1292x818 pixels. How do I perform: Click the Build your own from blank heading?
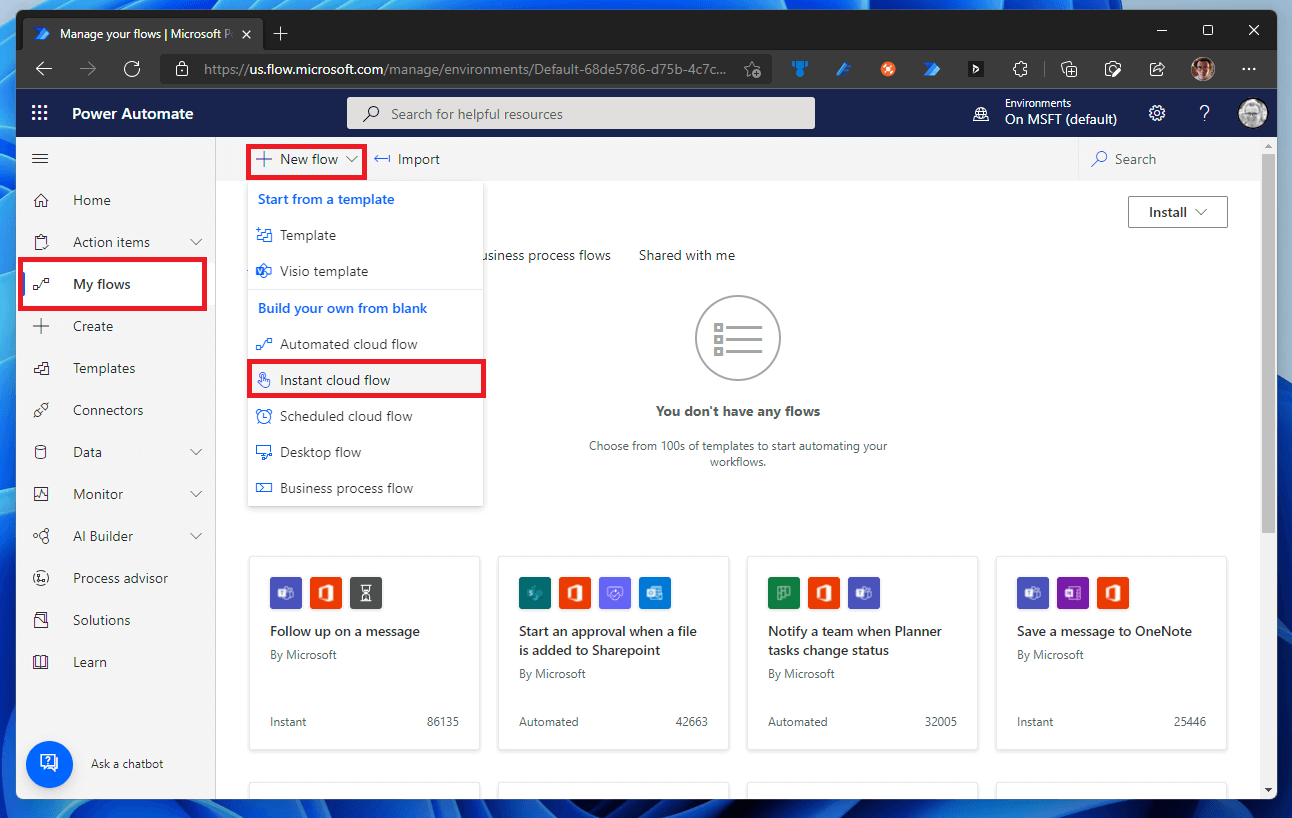tap(342, 308)
